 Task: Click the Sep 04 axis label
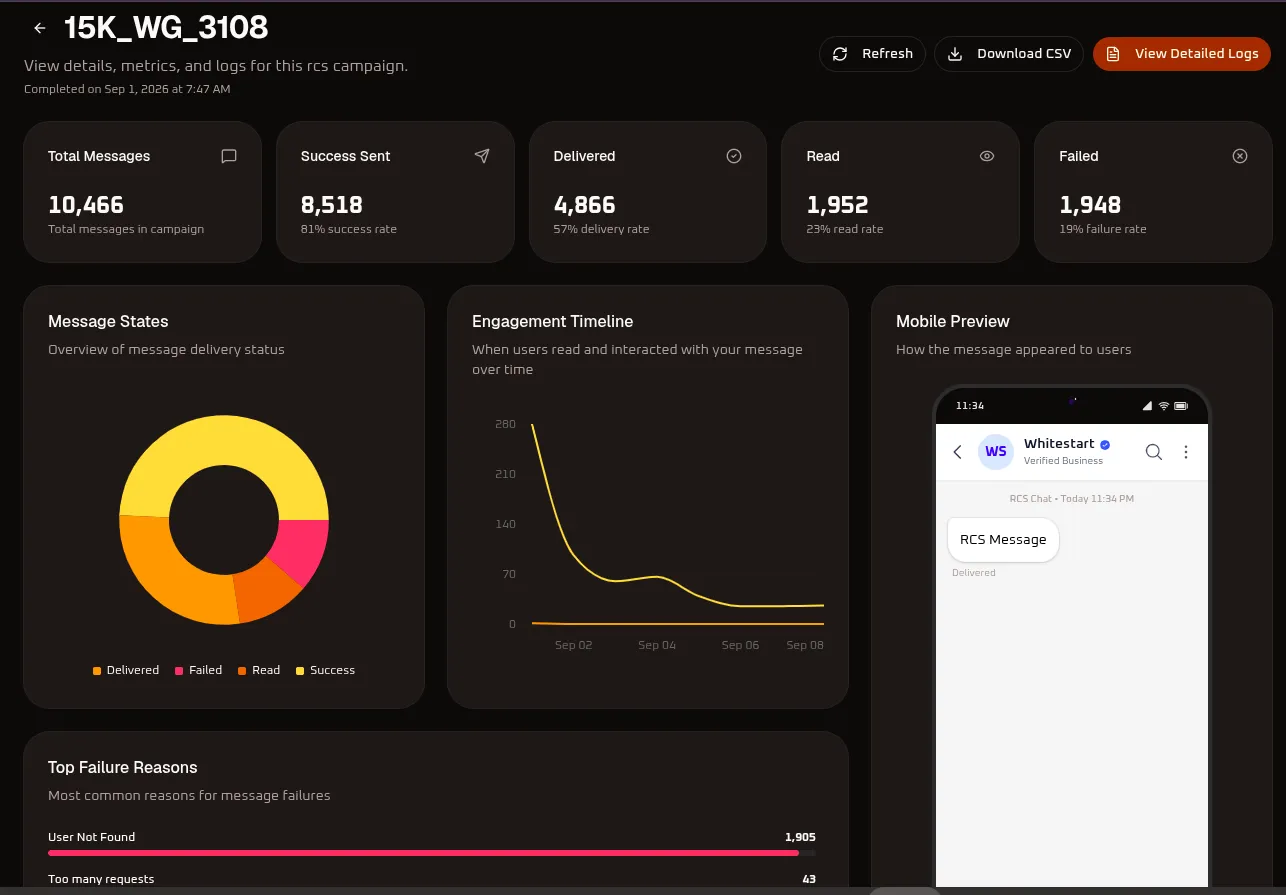pyautogui.click(x=657, y=646)
